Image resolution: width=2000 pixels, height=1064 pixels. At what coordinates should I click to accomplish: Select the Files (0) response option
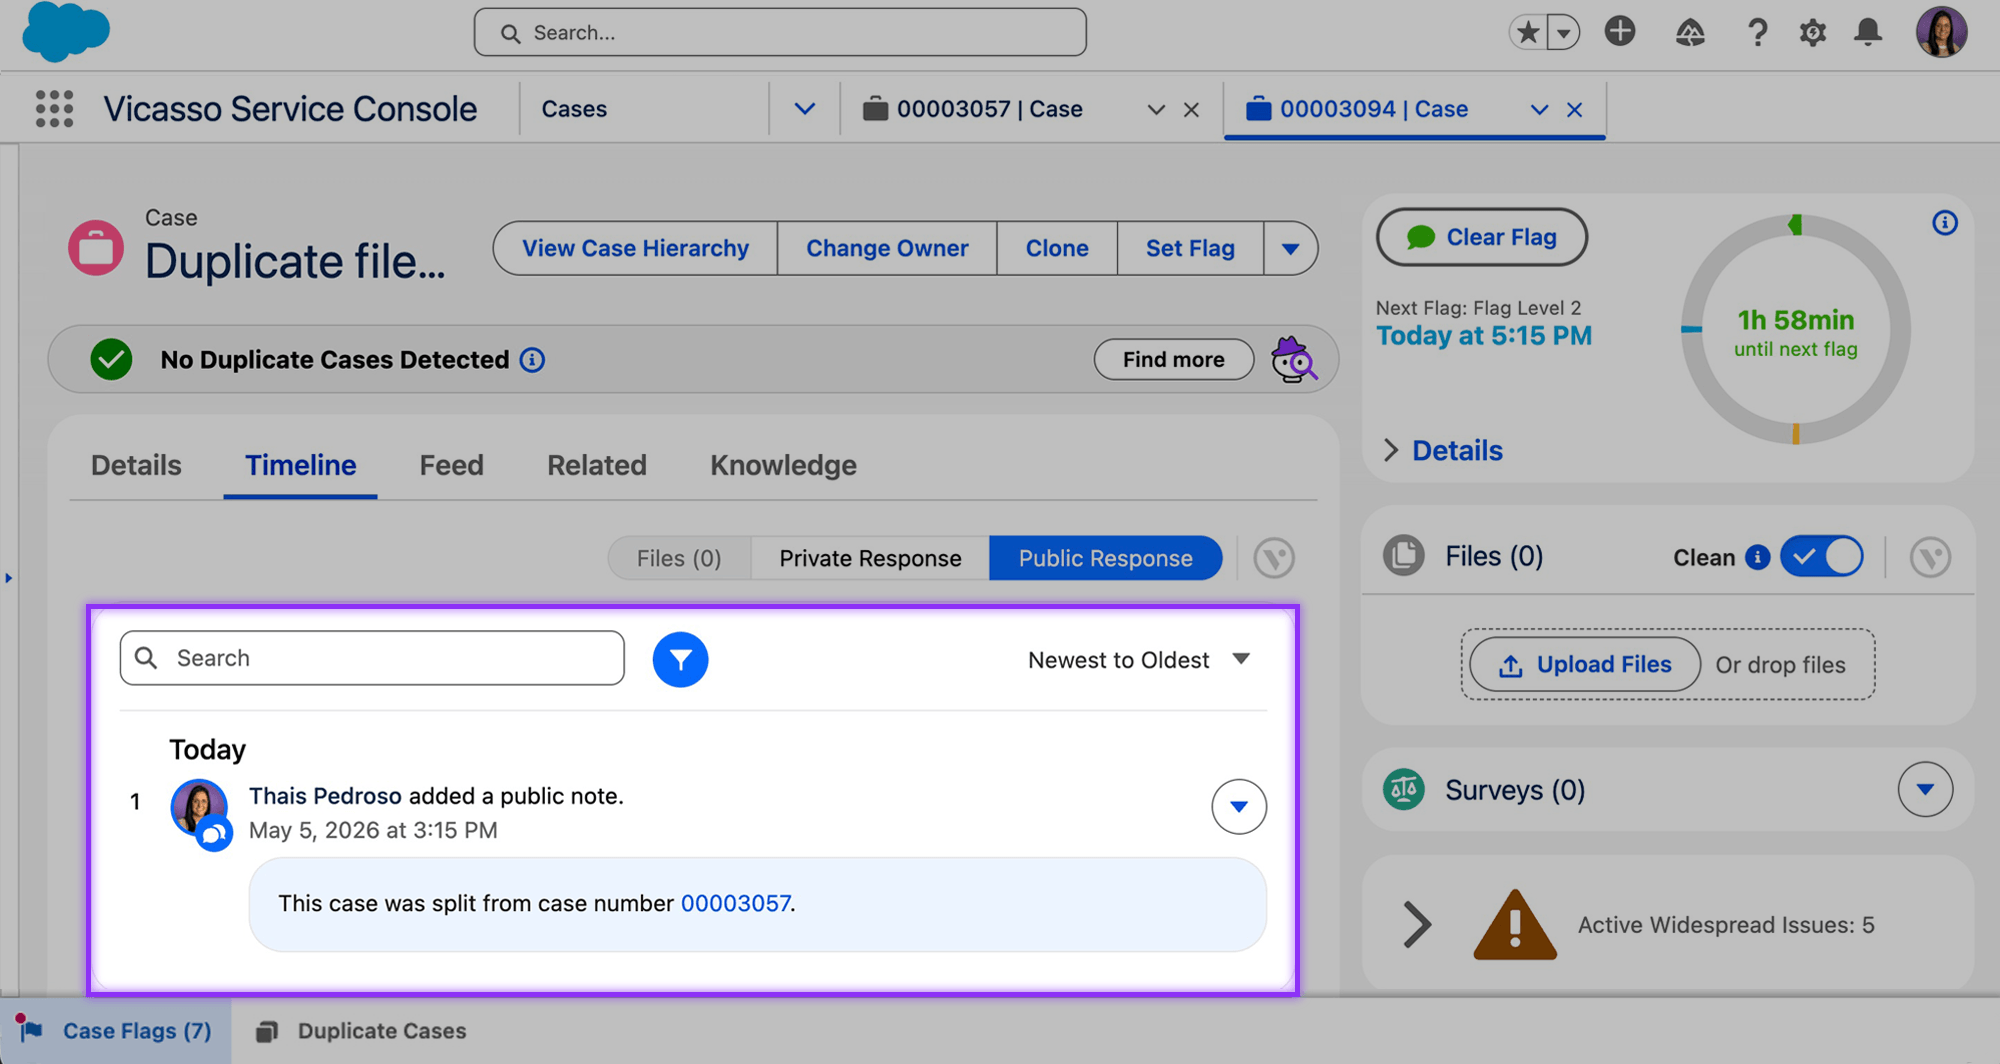(679, 558)
